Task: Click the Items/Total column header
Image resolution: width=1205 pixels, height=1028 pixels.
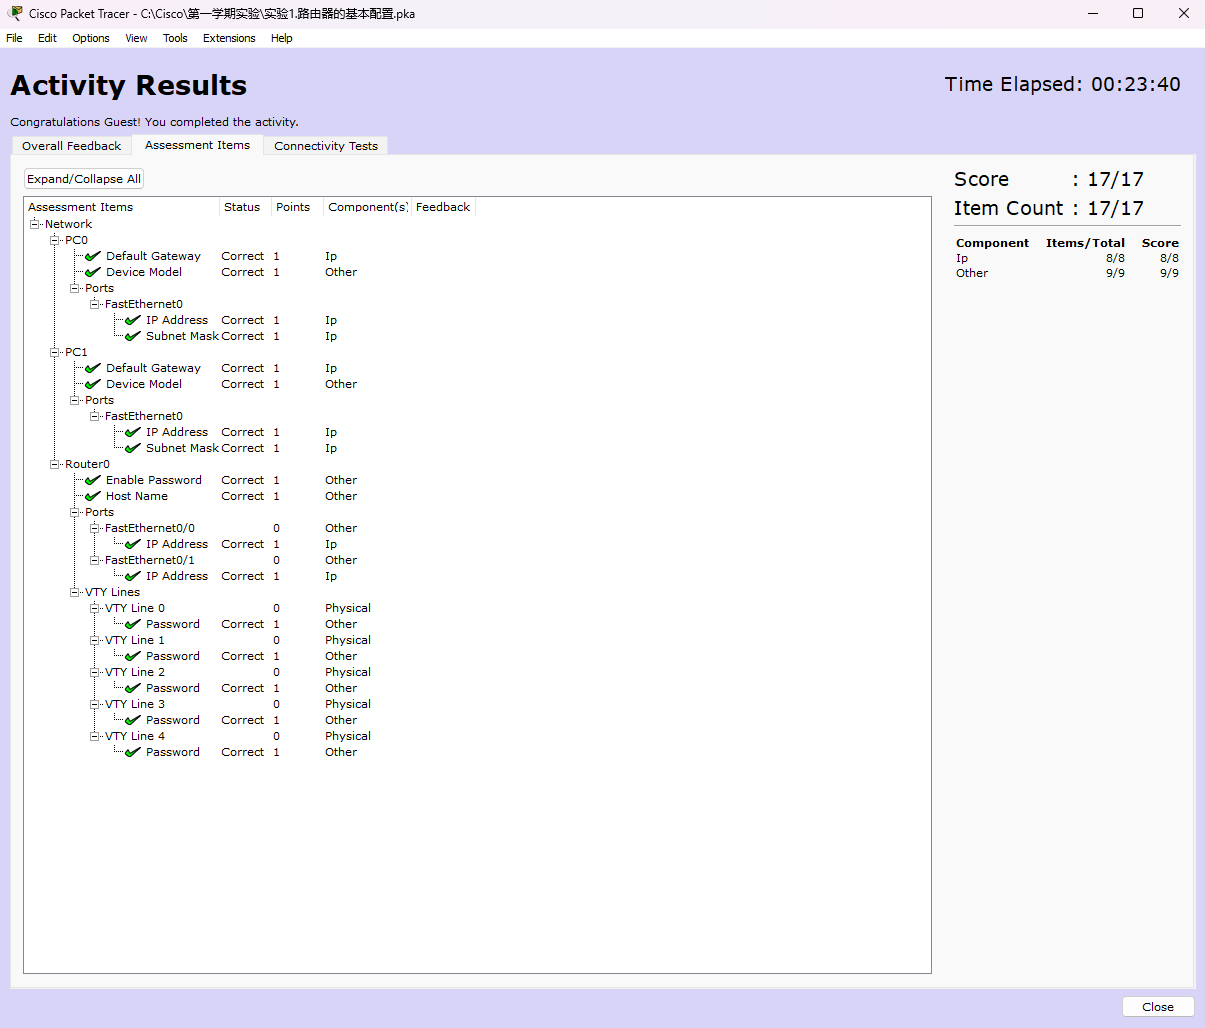Action: [x=1085, y=243]
